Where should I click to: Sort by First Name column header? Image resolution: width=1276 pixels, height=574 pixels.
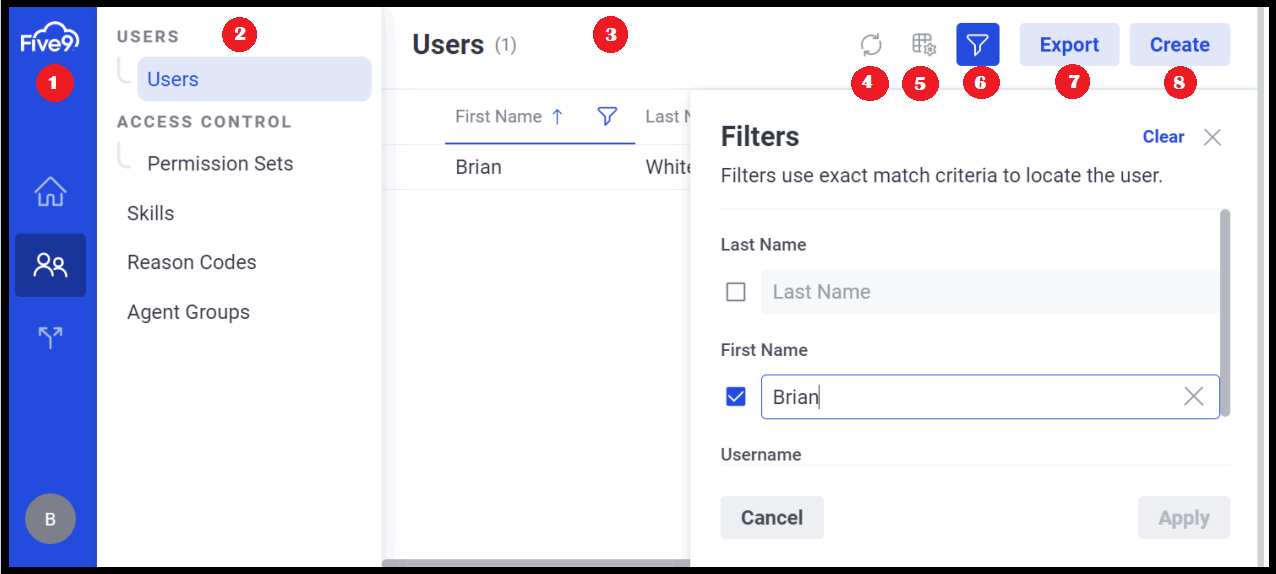[x=498, y=117]
